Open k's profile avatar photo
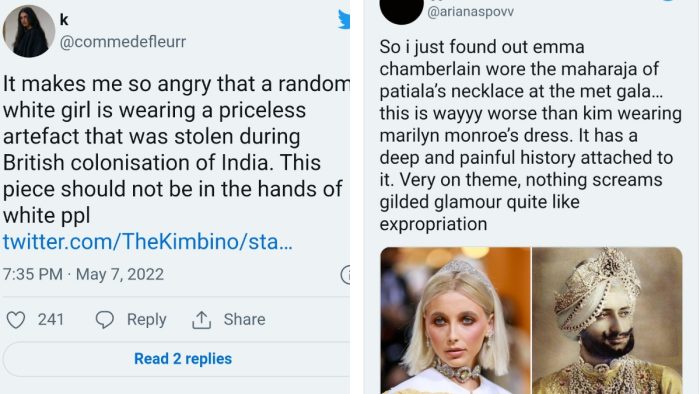Viewport: 700px width, 394px height. [x=29, y=31]
